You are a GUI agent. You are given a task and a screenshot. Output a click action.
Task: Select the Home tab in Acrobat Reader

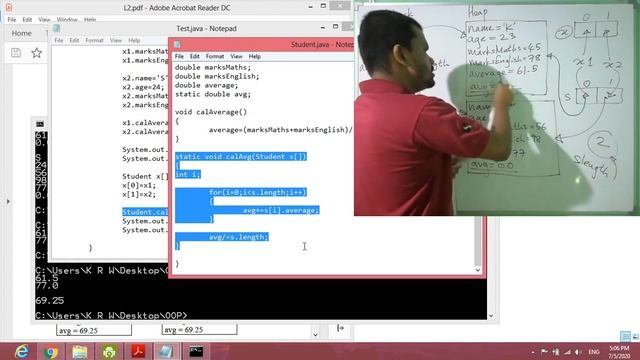tap(21, 33)
